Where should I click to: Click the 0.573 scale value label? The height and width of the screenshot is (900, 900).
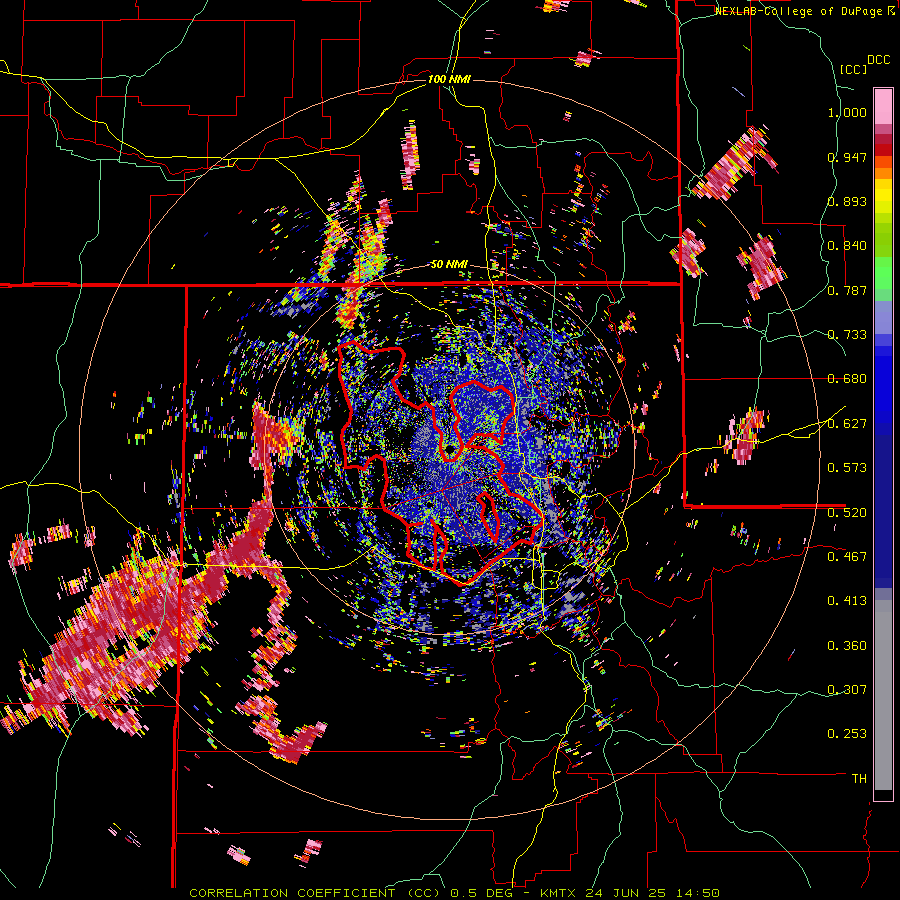click(x=847, y=468)
